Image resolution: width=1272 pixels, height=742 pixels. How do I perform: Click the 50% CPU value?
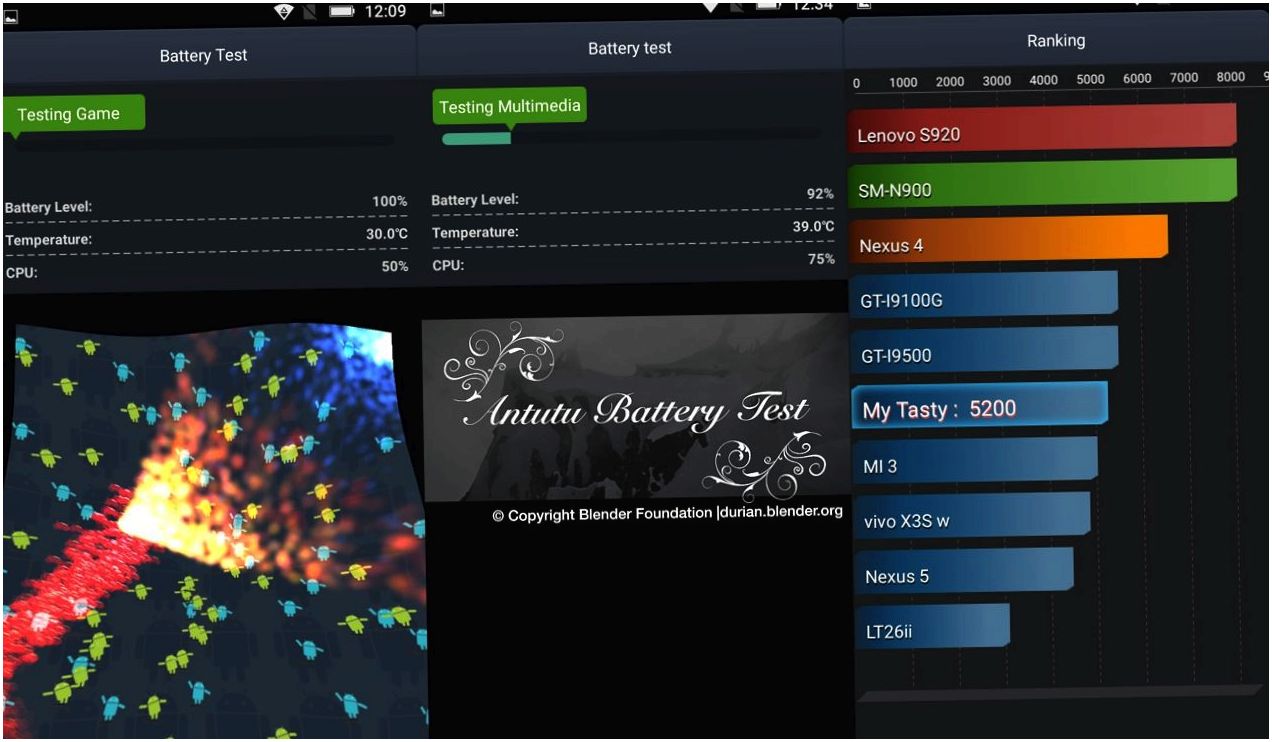395,267
